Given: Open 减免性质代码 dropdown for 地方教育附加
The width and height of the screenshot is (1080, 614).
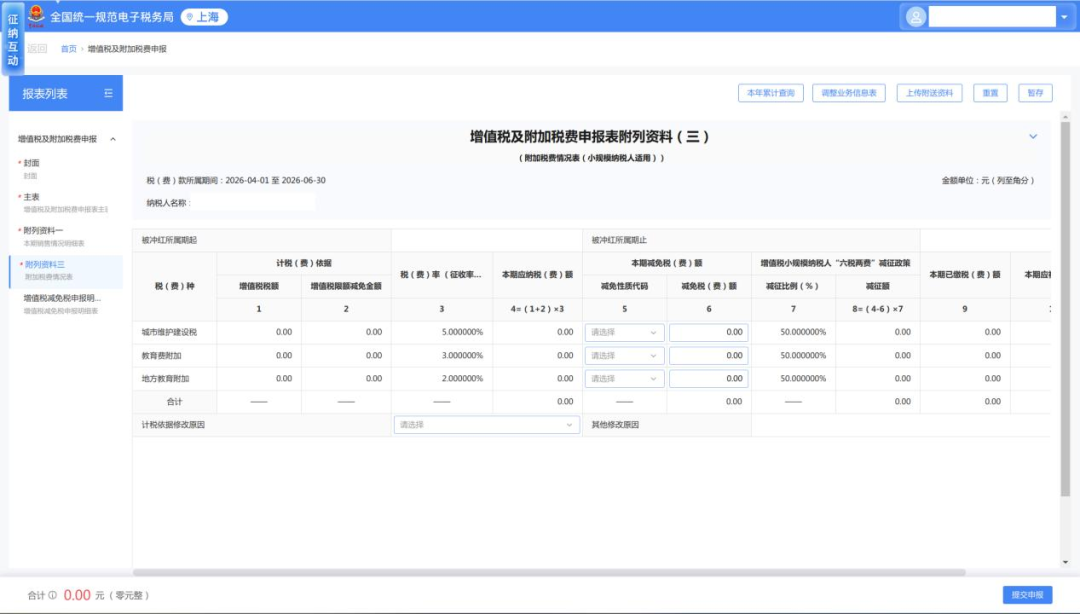Looking at the screenshot, I should (624, 378).
